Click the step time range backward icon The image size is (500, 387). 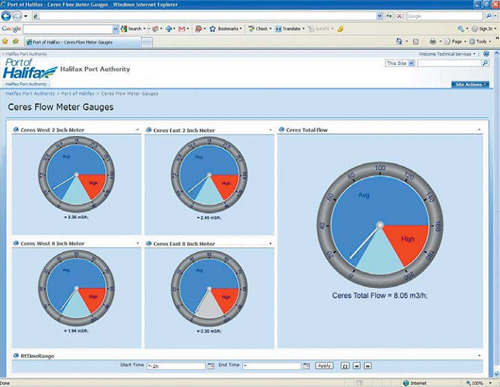pyautogui.click(x=356, y=366)
